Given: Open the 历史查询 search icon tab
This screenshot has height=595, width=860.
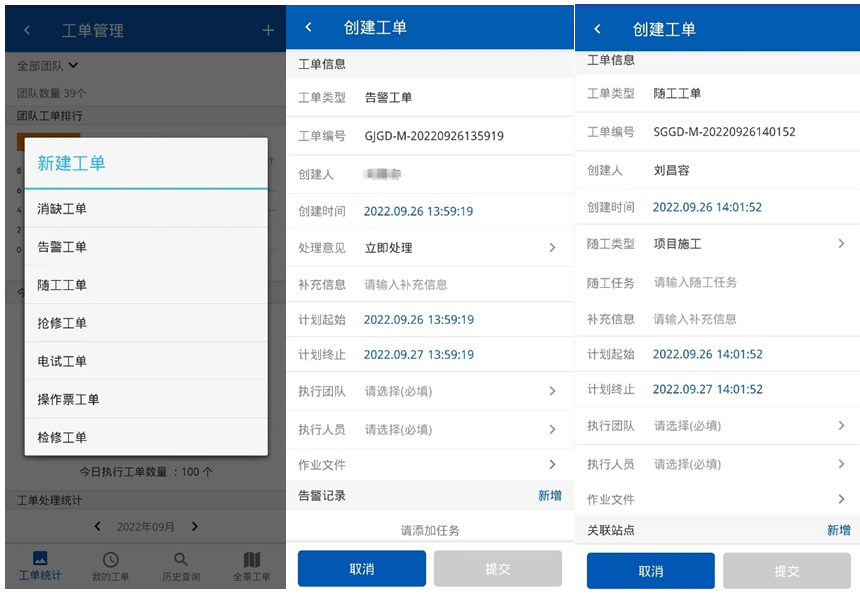Looking at the screenshot, I should 180,560.
